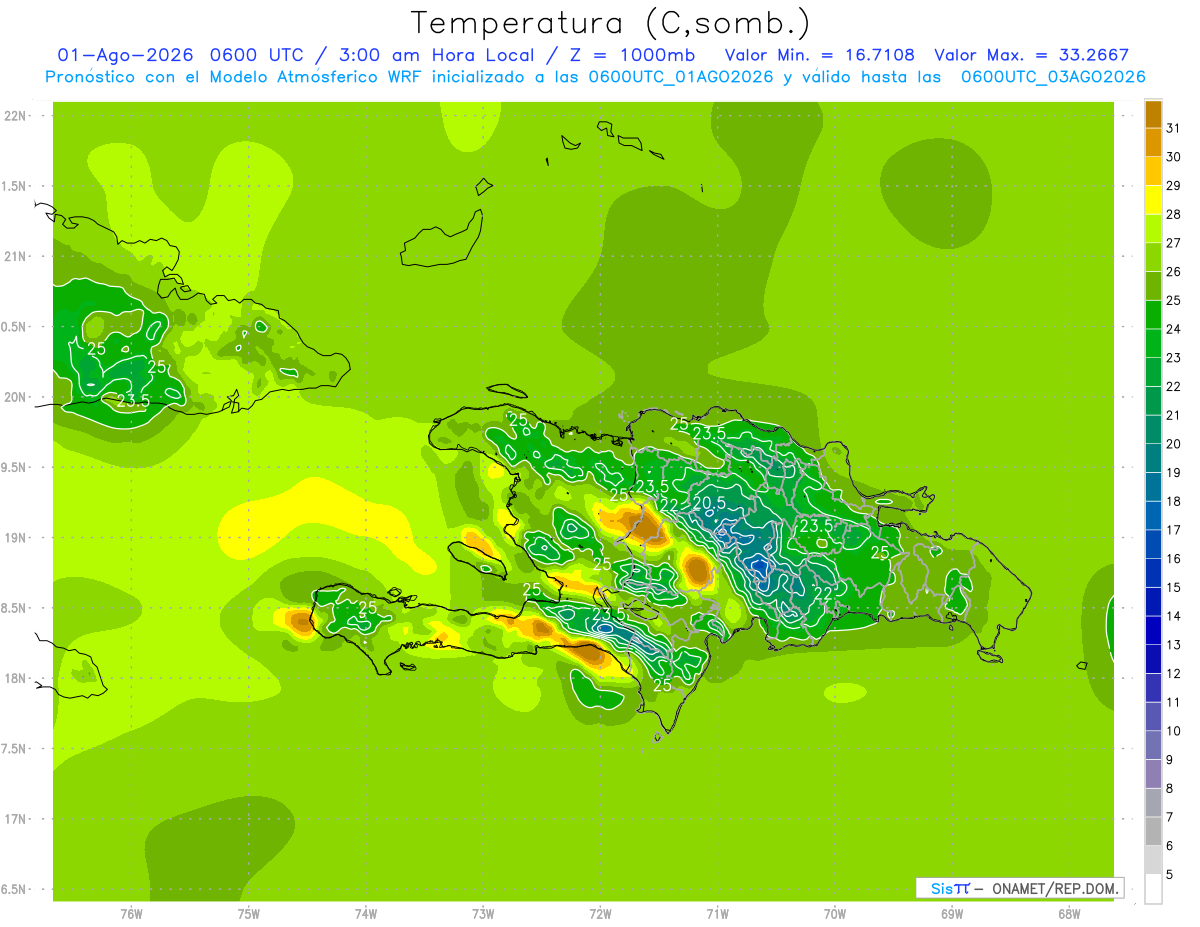
Task: Click the "70W" longitude label
Action: 835,914
